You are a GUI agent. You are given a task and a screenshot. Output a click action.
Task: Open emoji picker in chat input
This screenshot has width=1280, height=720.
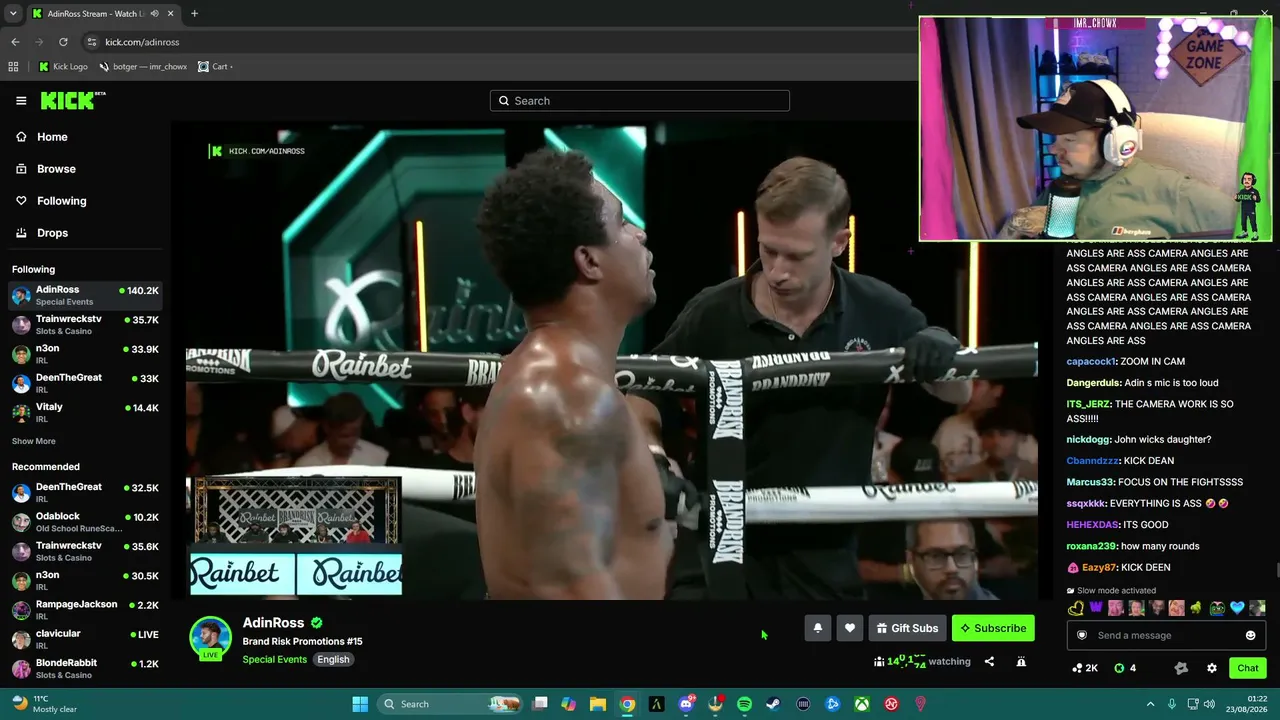pyautogui.click(x=1250, y=635)
